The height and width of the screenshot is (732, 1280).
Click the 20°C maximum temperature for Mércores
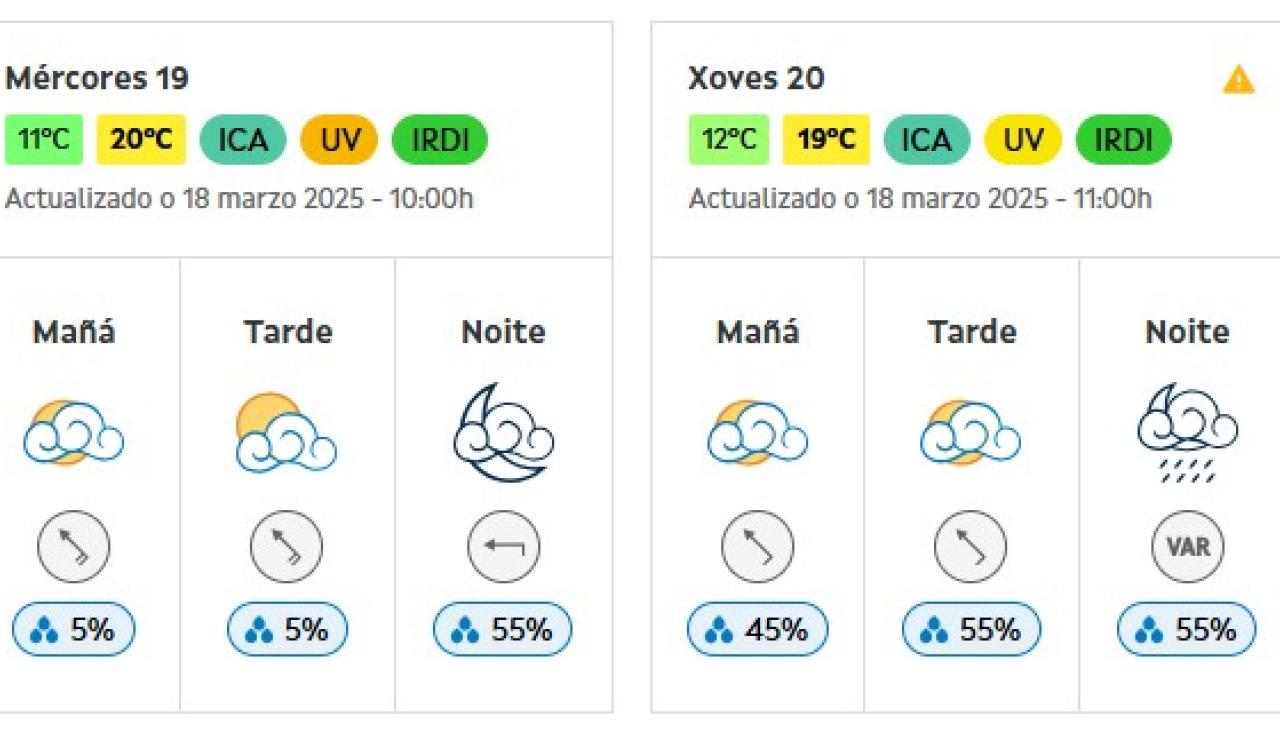click(x=141, y=140)
